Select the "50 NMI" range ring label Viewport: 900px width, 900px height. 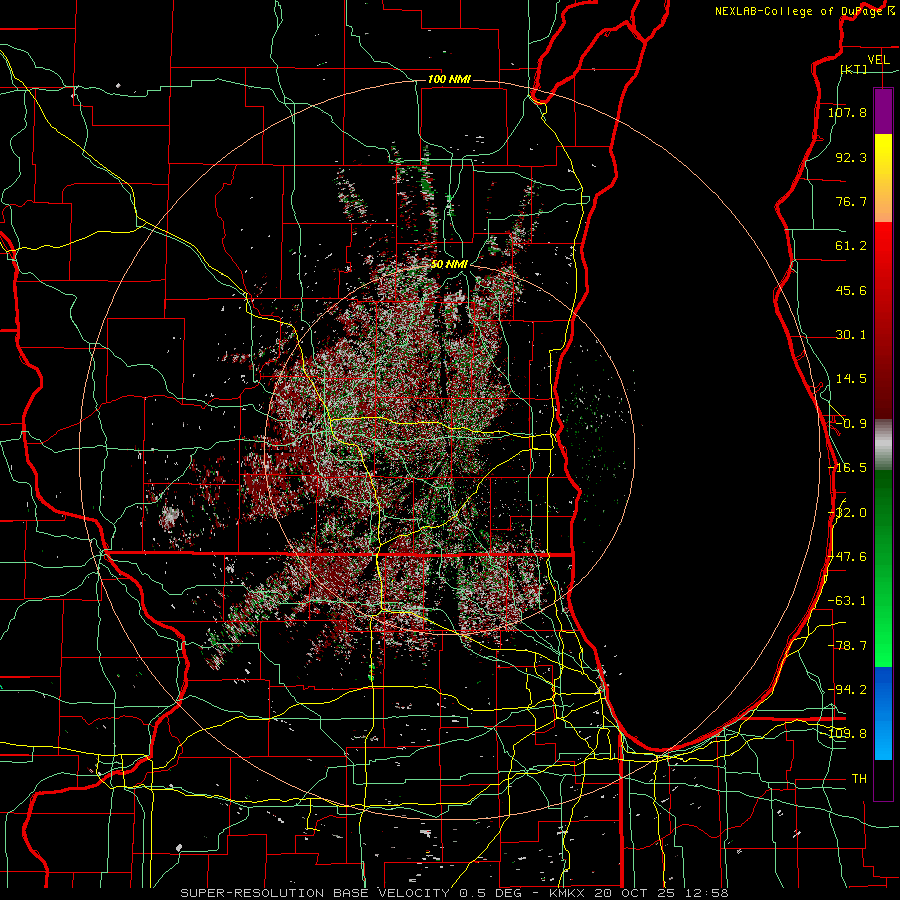point(449,264)
